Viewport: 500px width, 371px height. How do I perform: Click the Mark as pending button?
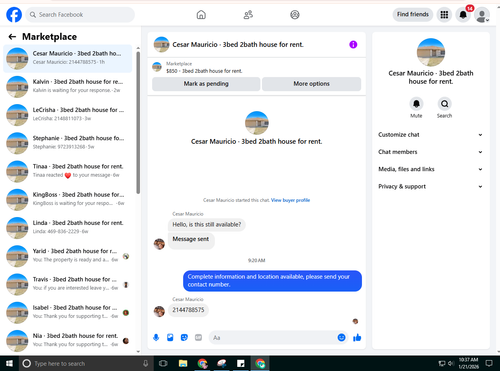point(206,84)
